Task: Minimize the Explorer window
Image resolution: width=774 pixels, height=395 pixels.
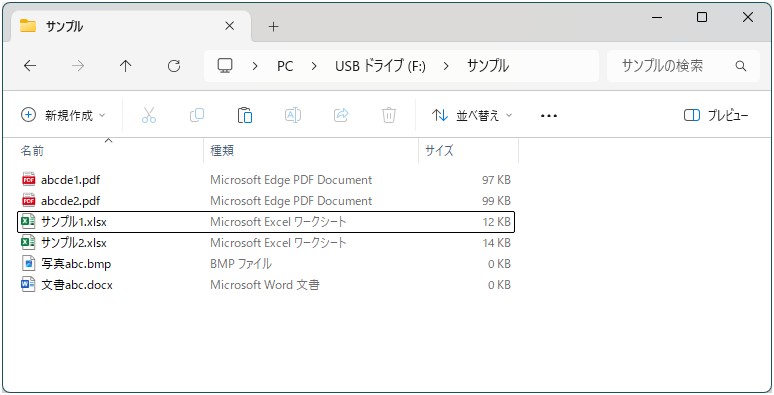Action: pyautogui.click(x=657, y=17)
